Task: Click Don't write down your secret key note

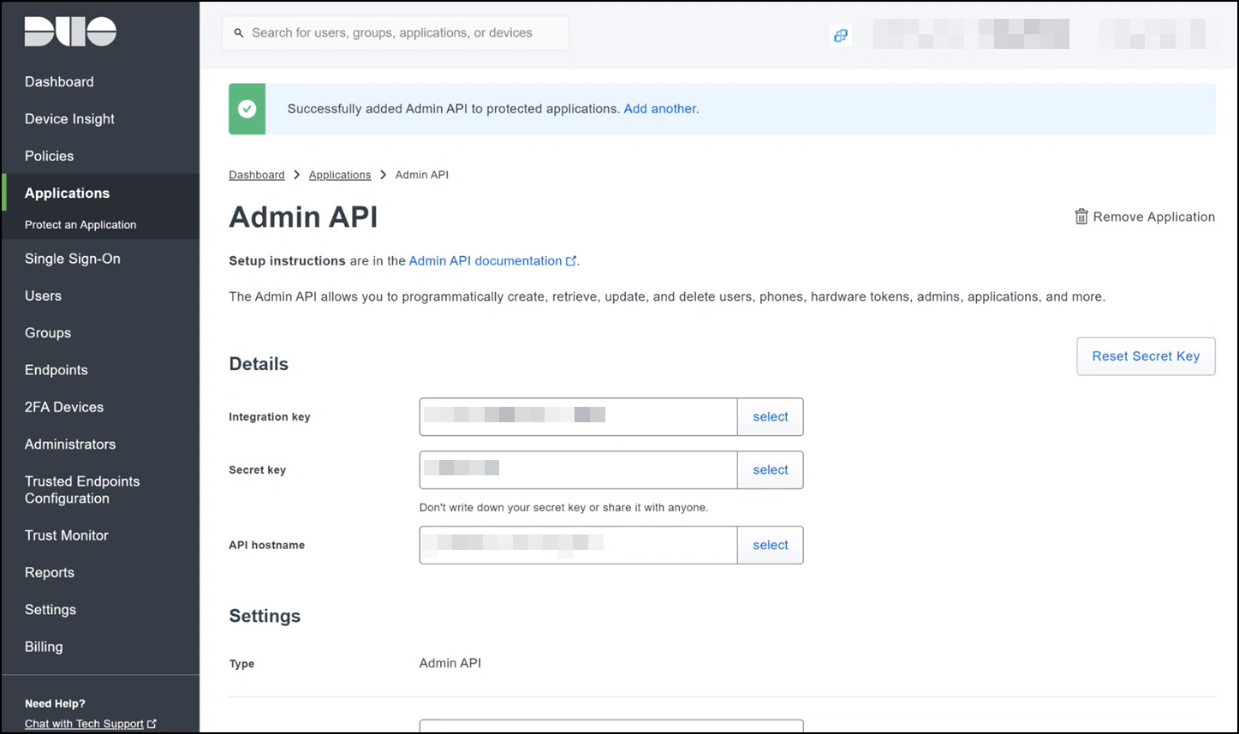Action: (563, 508)
